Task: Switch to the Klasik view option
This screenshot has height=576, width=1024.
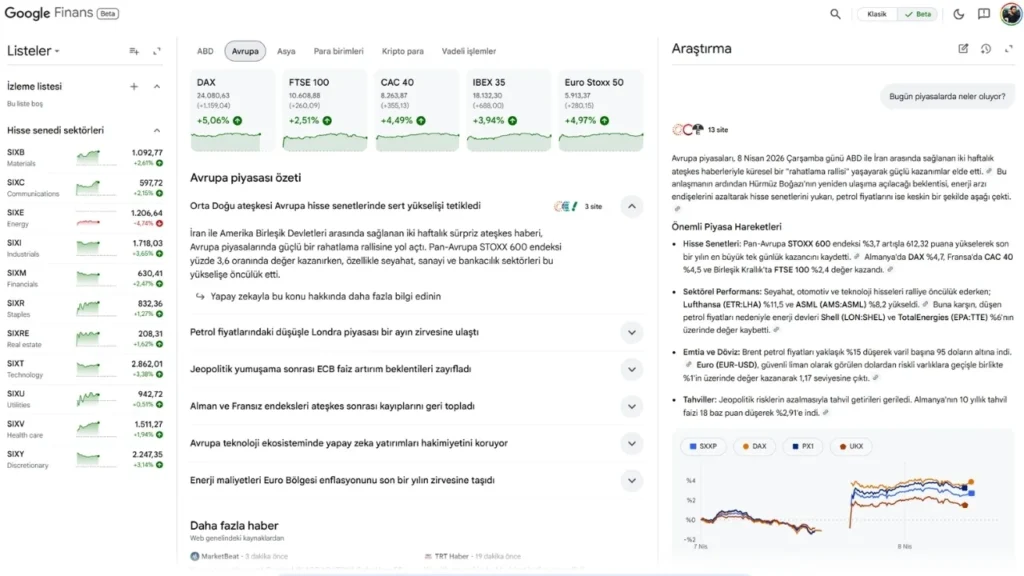Action: click(x=877, y=14)
